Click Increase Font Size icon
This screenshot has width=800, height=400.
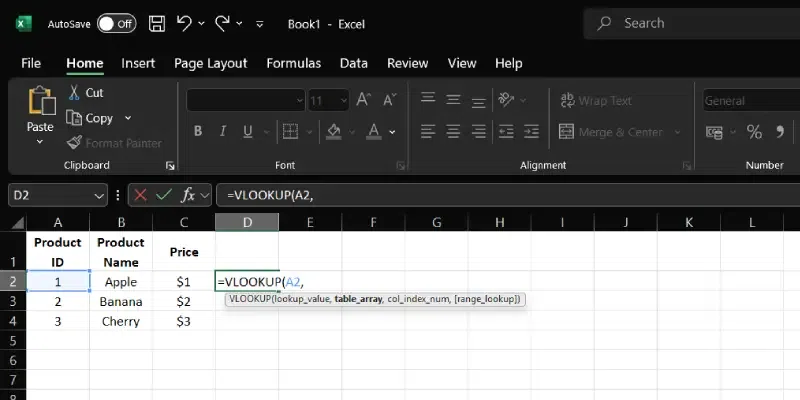pos(363,99)
